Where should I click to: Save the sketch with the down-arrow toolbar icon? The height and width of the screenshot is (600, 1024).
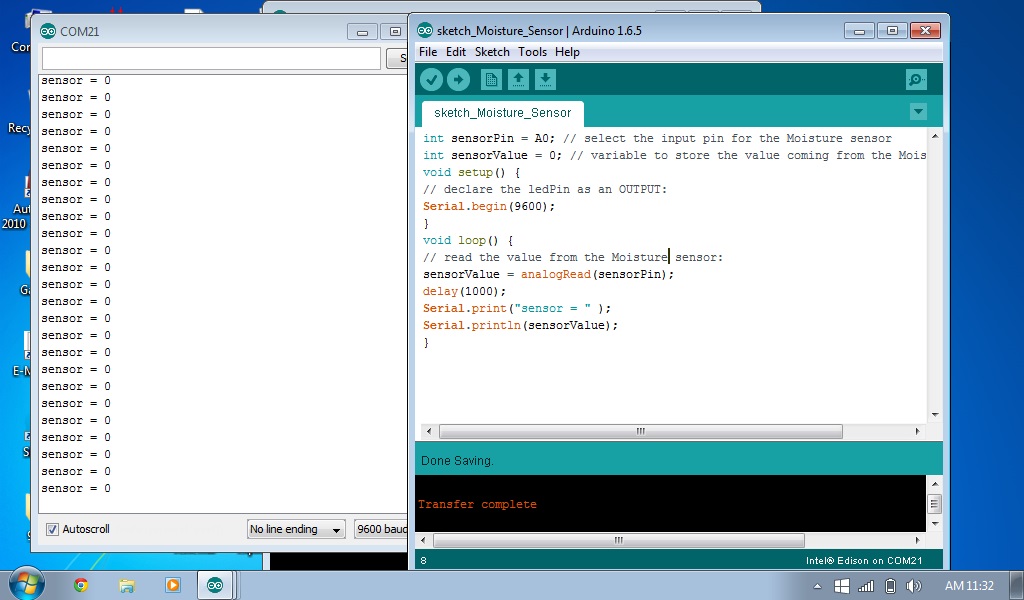tap(545, 80)
